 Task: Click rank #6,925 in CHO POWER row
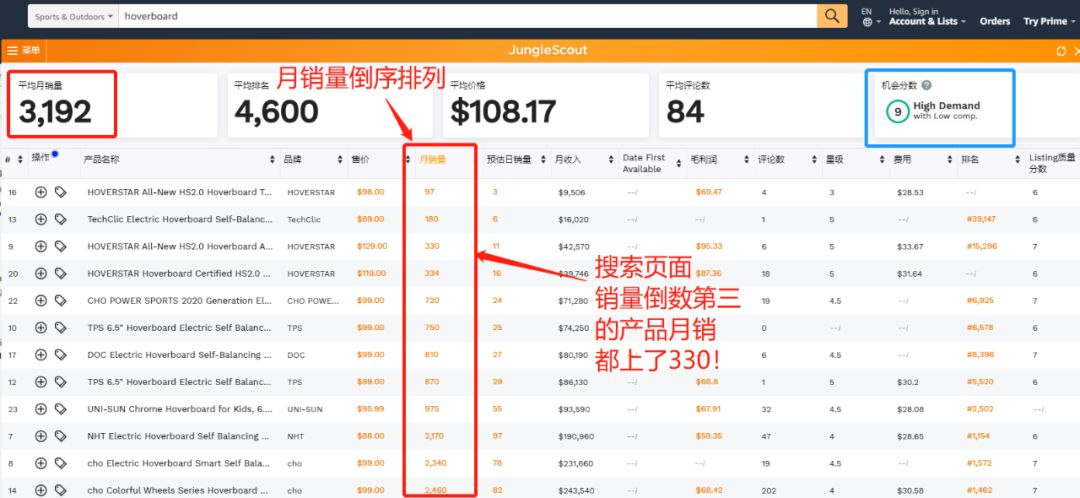[980, 300]
